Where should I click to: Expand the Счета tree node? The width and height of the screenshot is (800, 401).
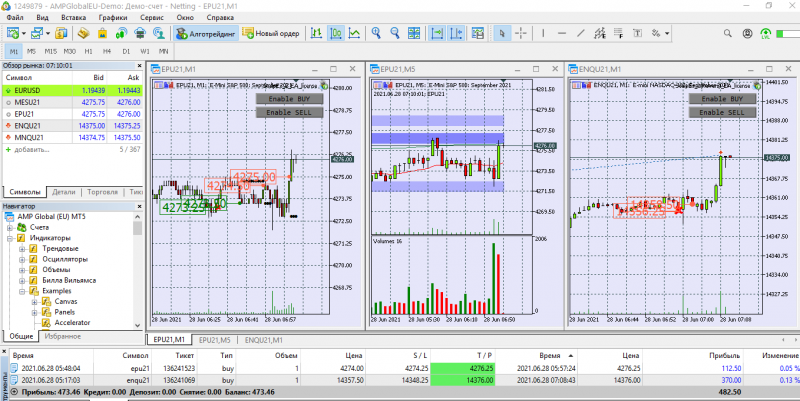click(10, 228)
